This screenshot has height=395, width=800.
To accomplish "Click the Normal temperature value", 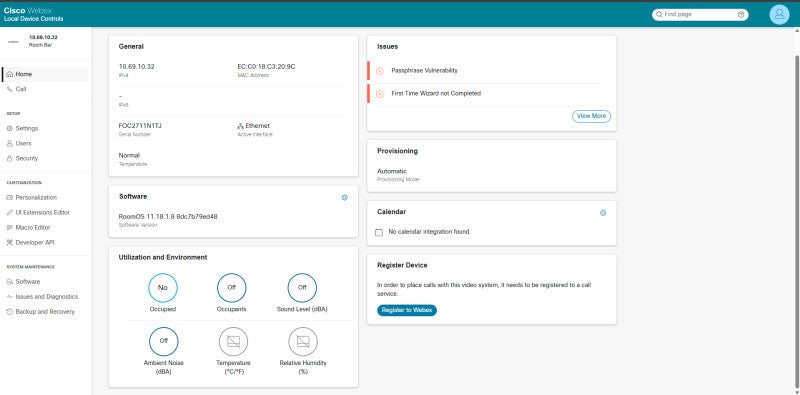I will (x=129, y=156).
